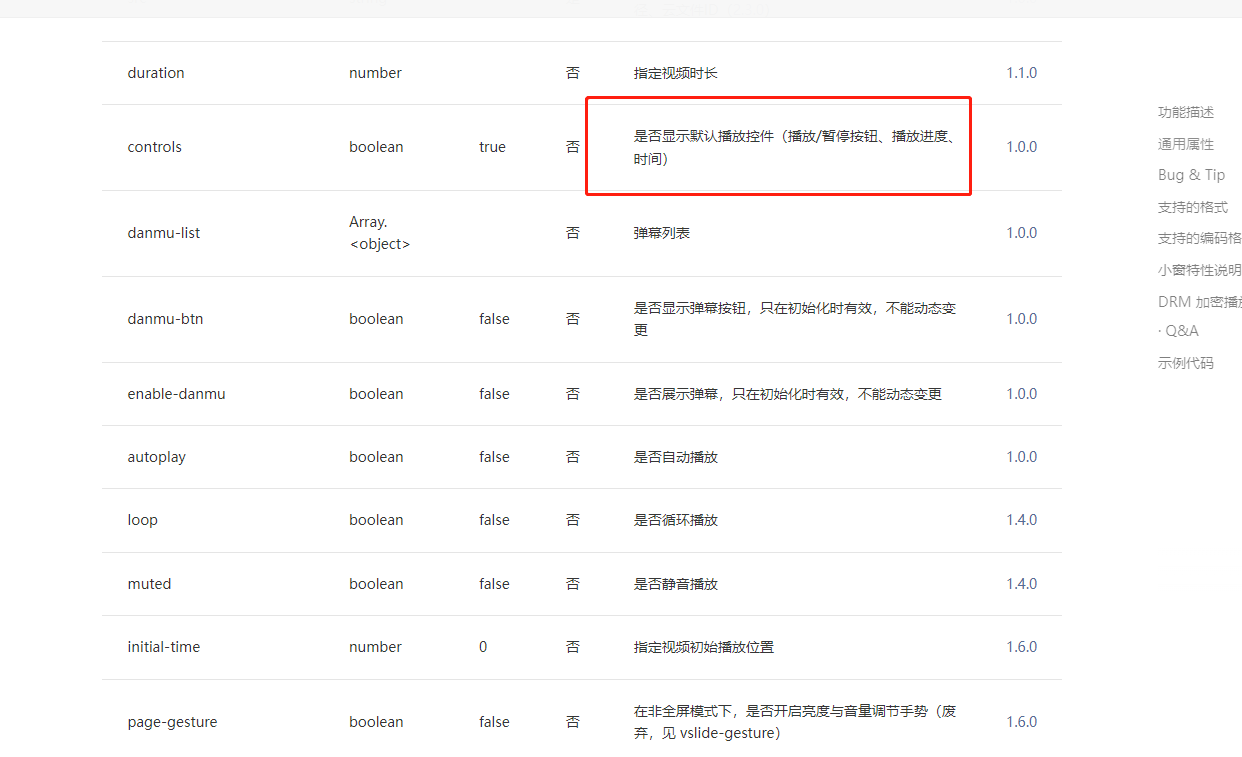
Task: Click the false default in muted row
Action: [x=495, y=584]
